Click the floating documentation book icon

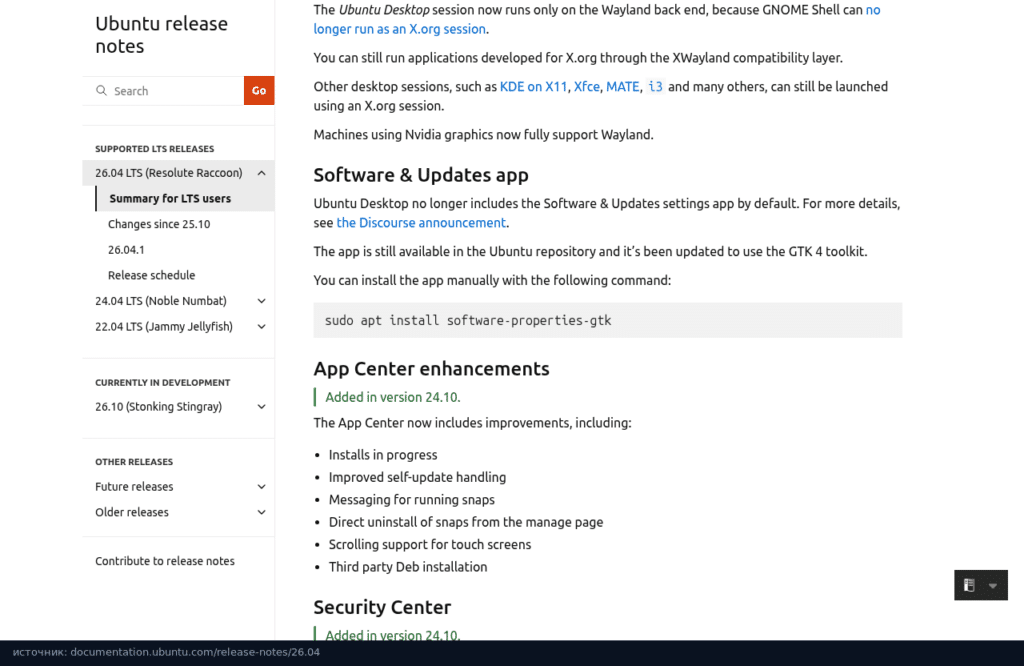coord(969,585)
